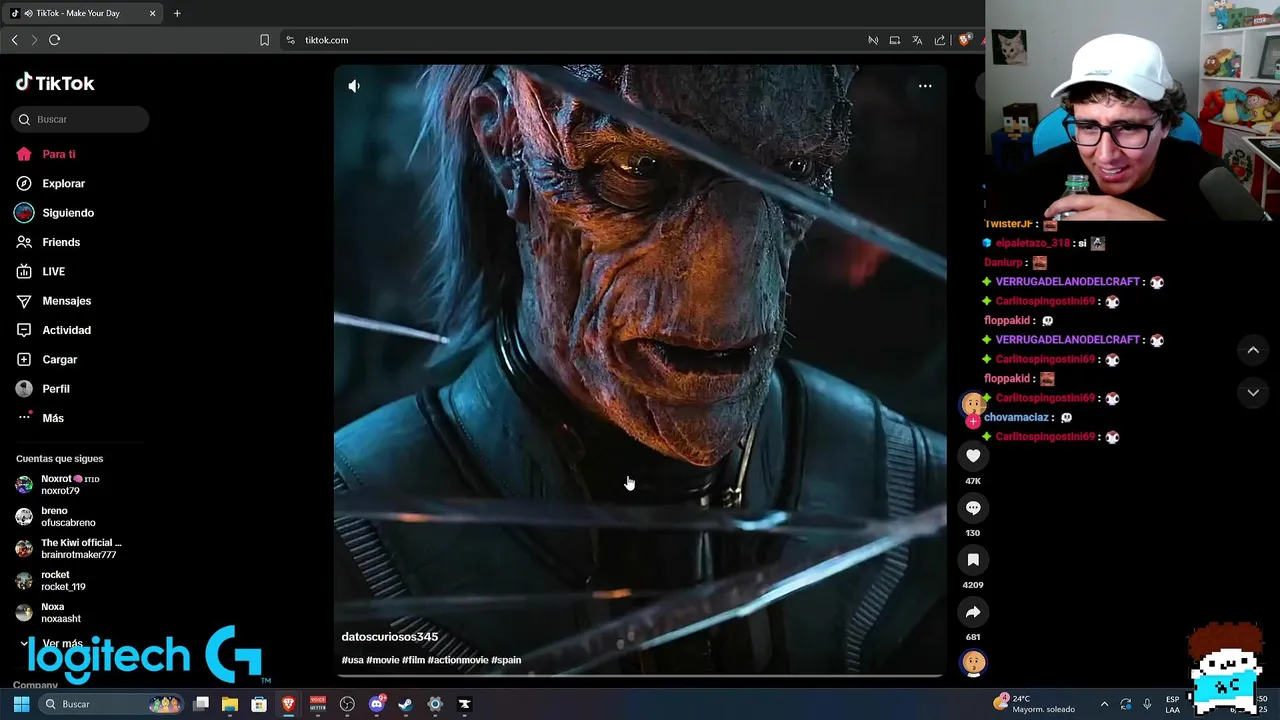Focus the TikTok Buscar search field
The width and height of the screenshot is (1280, 720).
click(x=81, y=119)
